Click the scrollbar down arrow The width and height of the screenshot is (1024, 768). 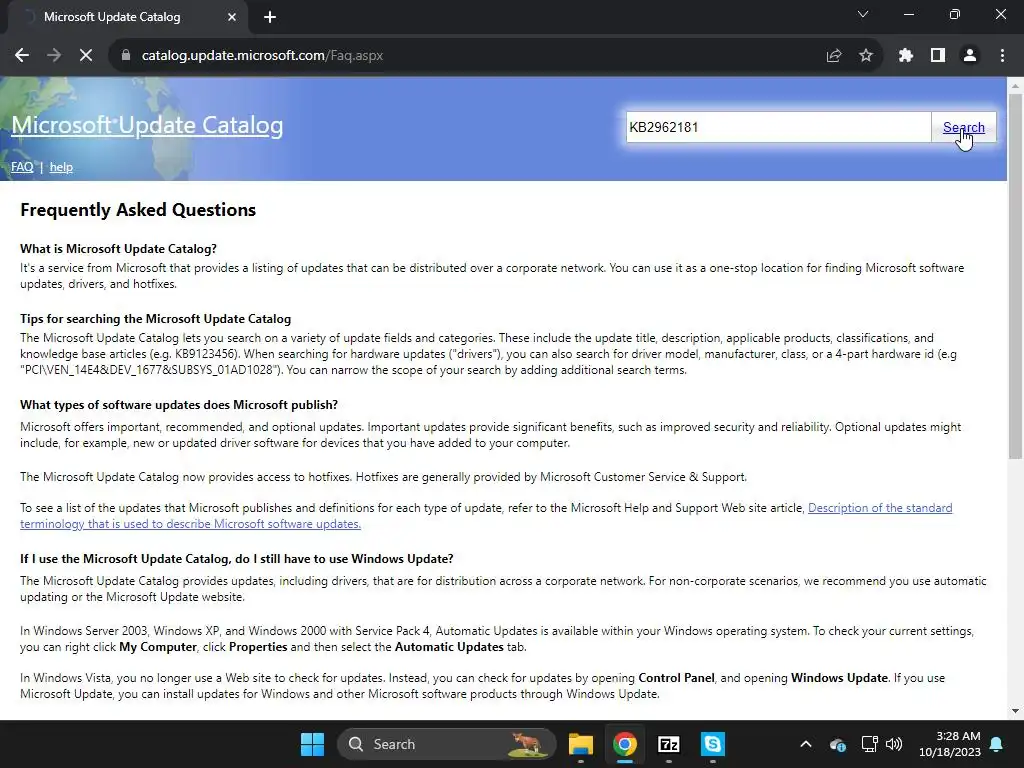coord(1015,711)
